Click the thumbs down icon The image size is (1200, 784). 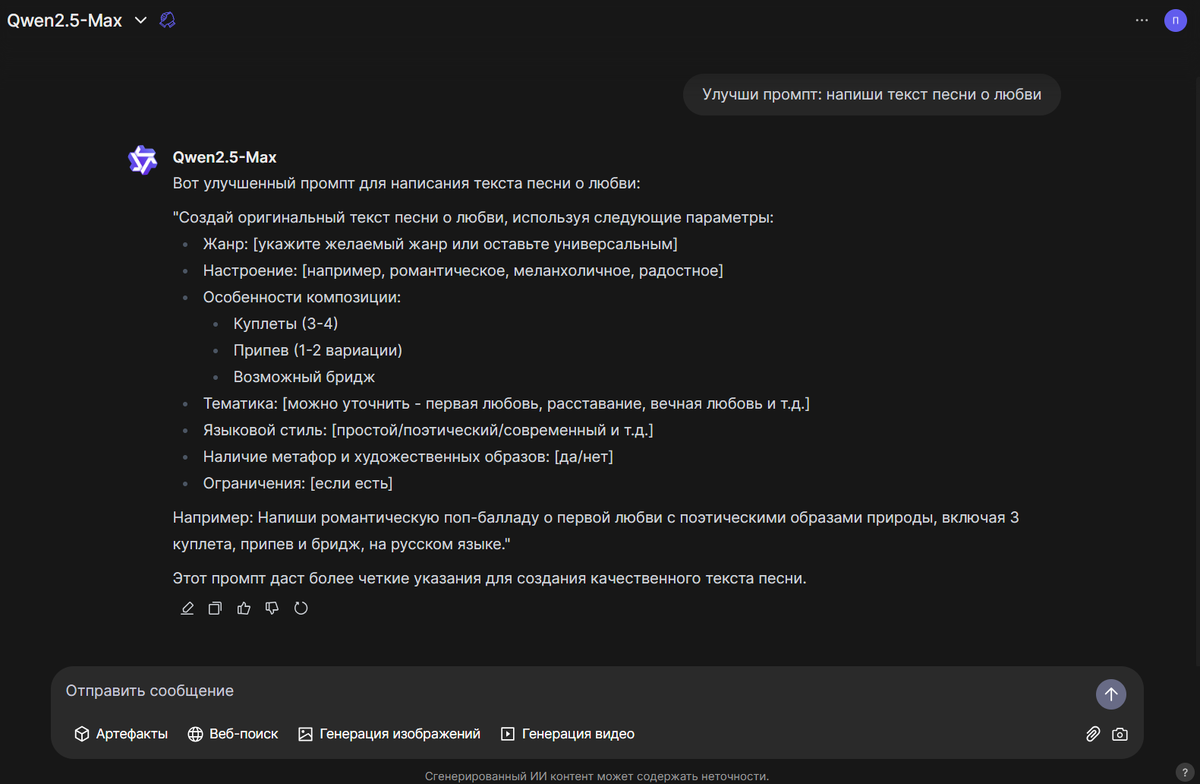272,608
